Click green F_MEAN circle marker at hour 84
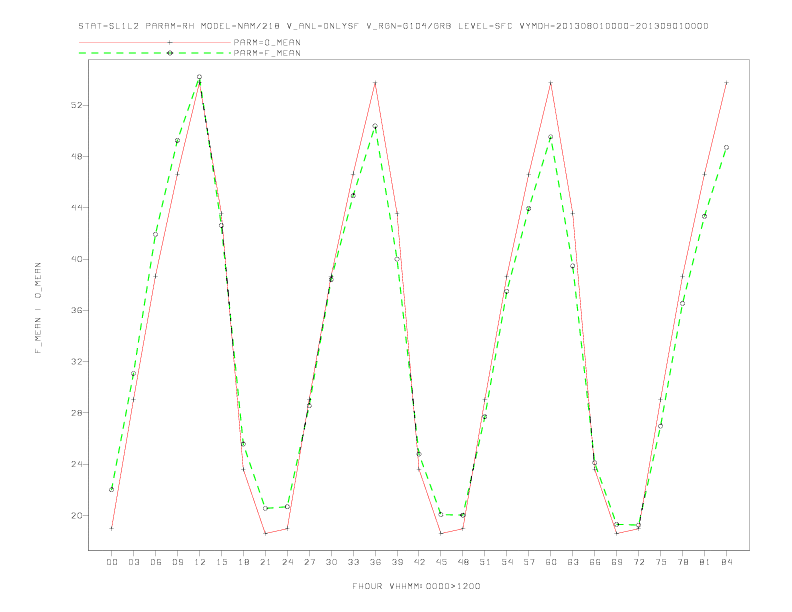The image size is (792, 612). pyautogui.click(x=726, y=147)
